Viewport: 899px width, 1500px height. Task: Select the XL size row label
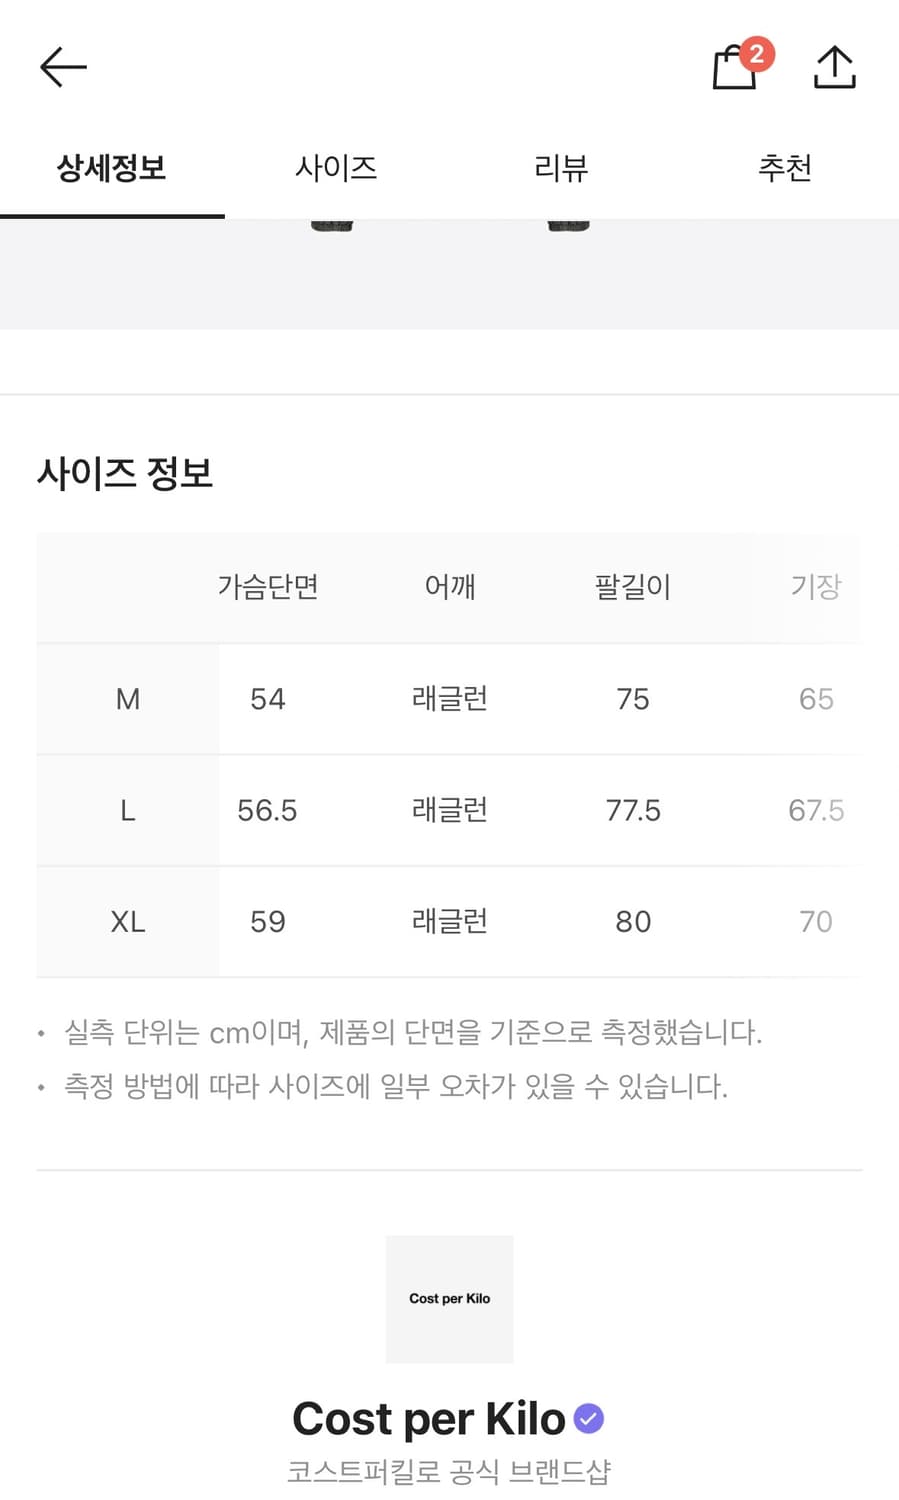pyautogui.click(x=127, y=921)
